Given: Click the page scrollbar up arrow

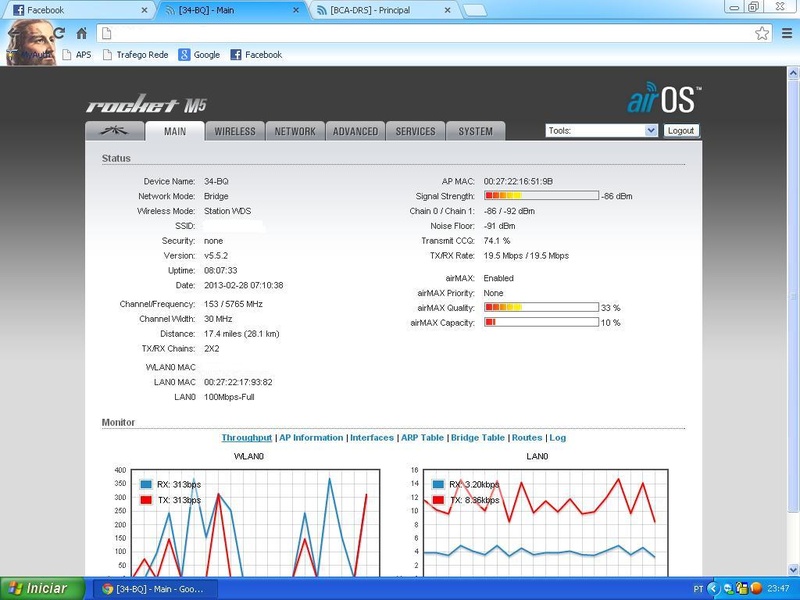Looking at the screenshot, I should tap(793, 73).
